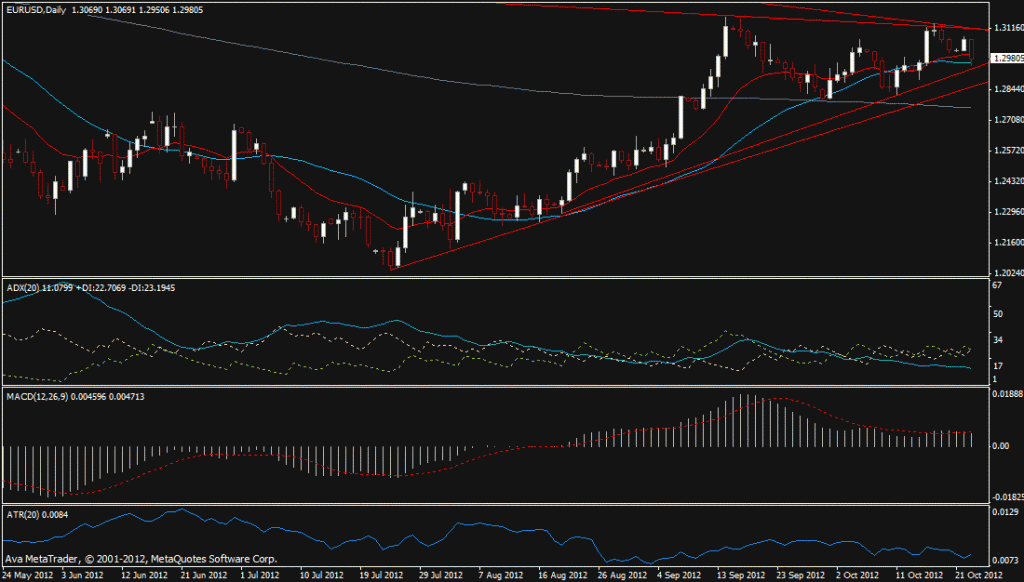
Task: Click the 0.0129 ATR scale label
Action: (1002, 512)
